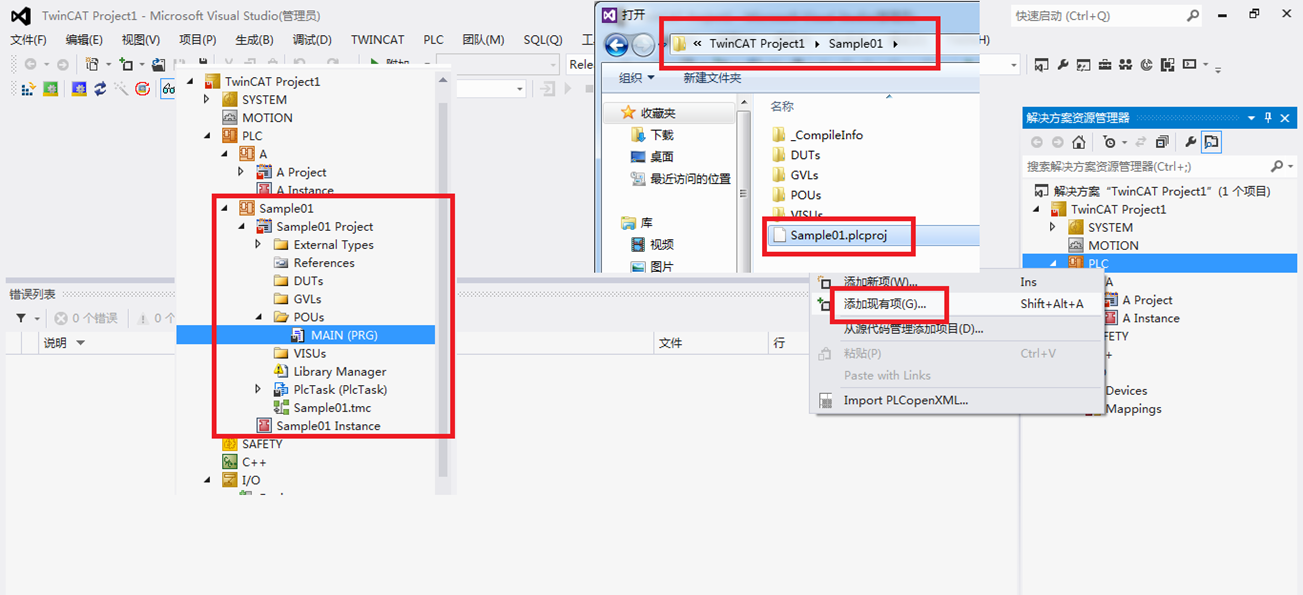The width and height of the screenshot is (1303, 595).
Task: Click the Open File toolbar icon
Action: pos(158,64)
